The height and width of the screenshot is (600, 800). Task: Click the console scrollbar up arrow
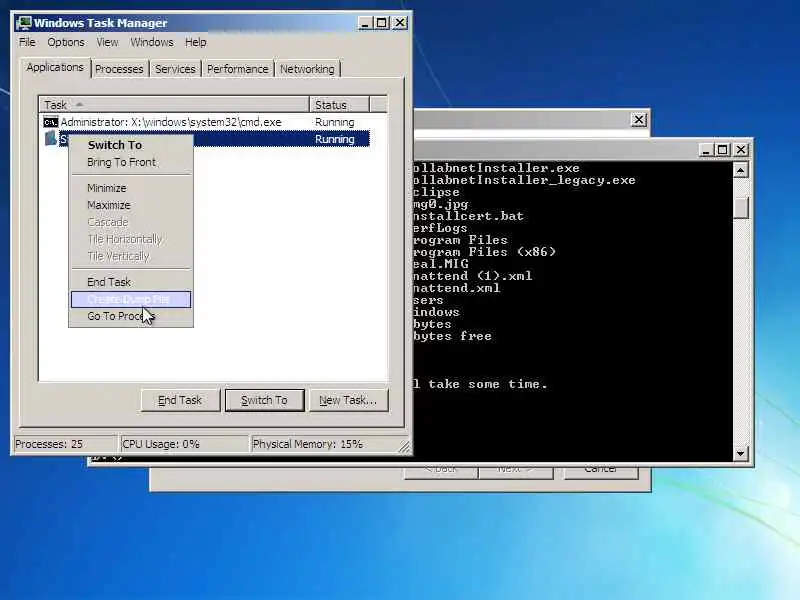click(741, 170)
